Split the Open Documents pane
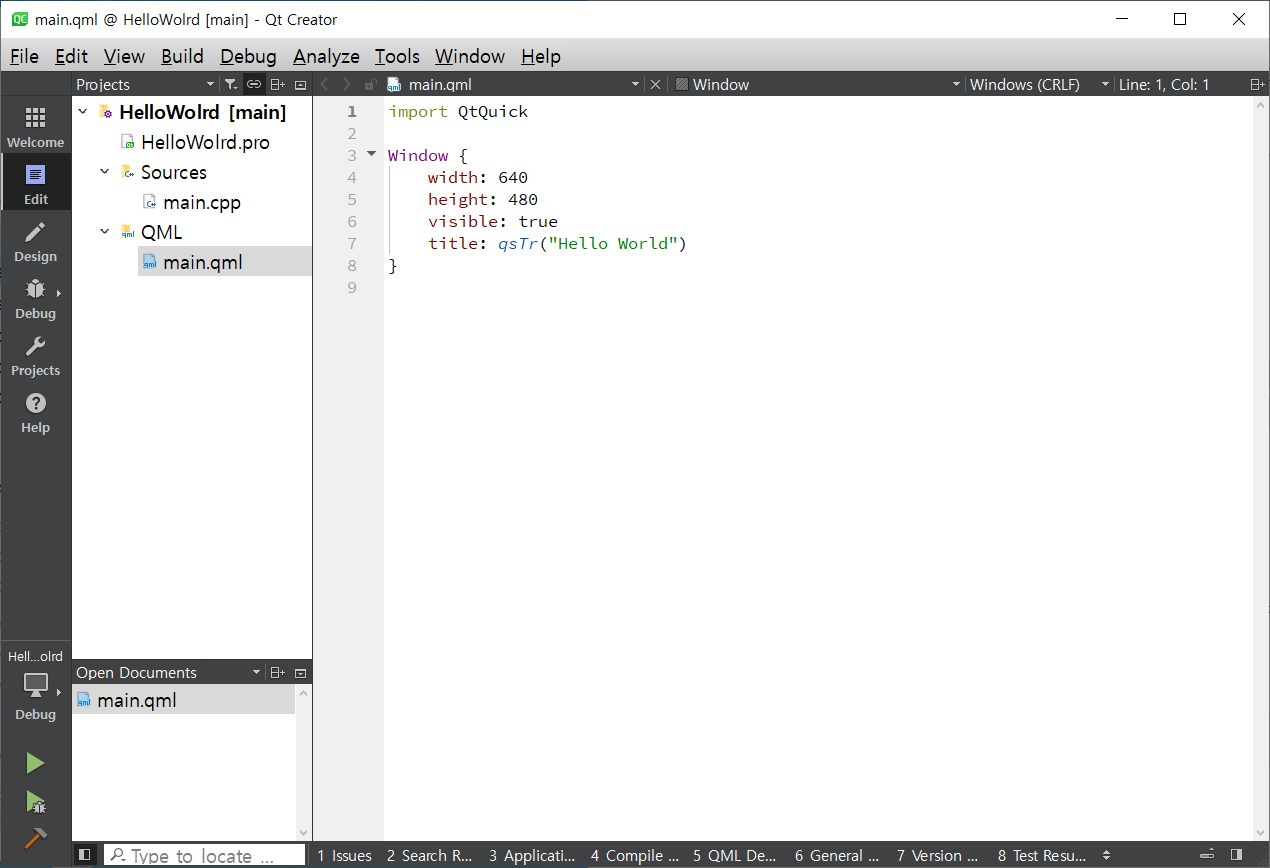The image size is (1270, 868). tap(278, 673)
